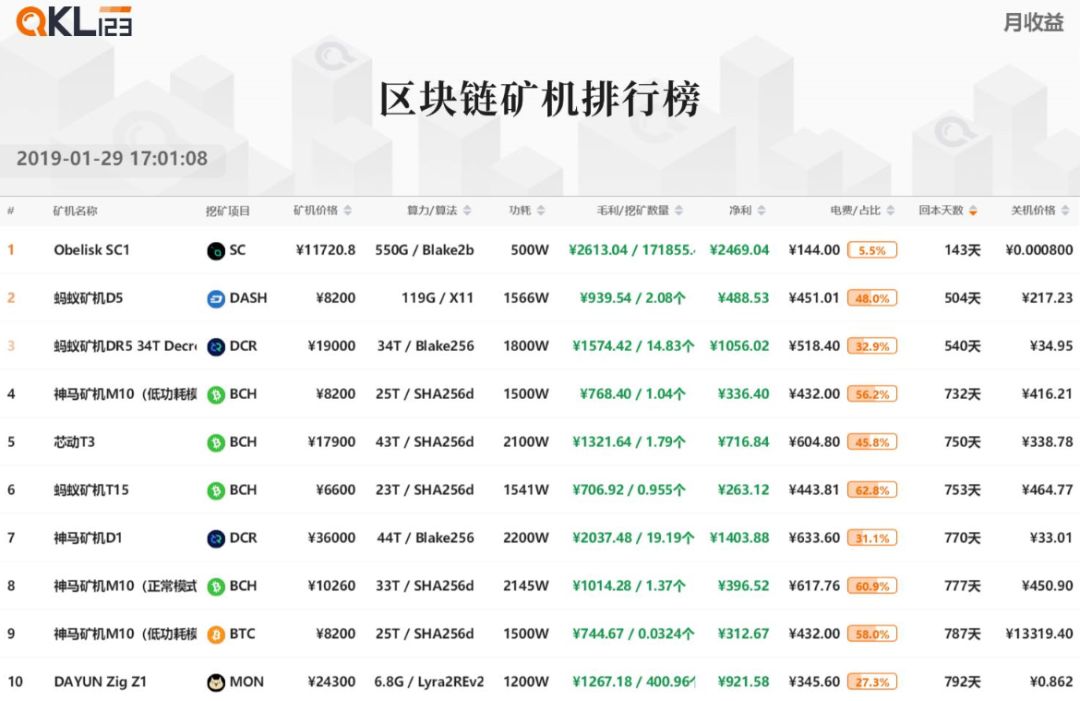Click the 31.1% electricity ratio bar
The image size is (1080, 701).
click(872, 538)
